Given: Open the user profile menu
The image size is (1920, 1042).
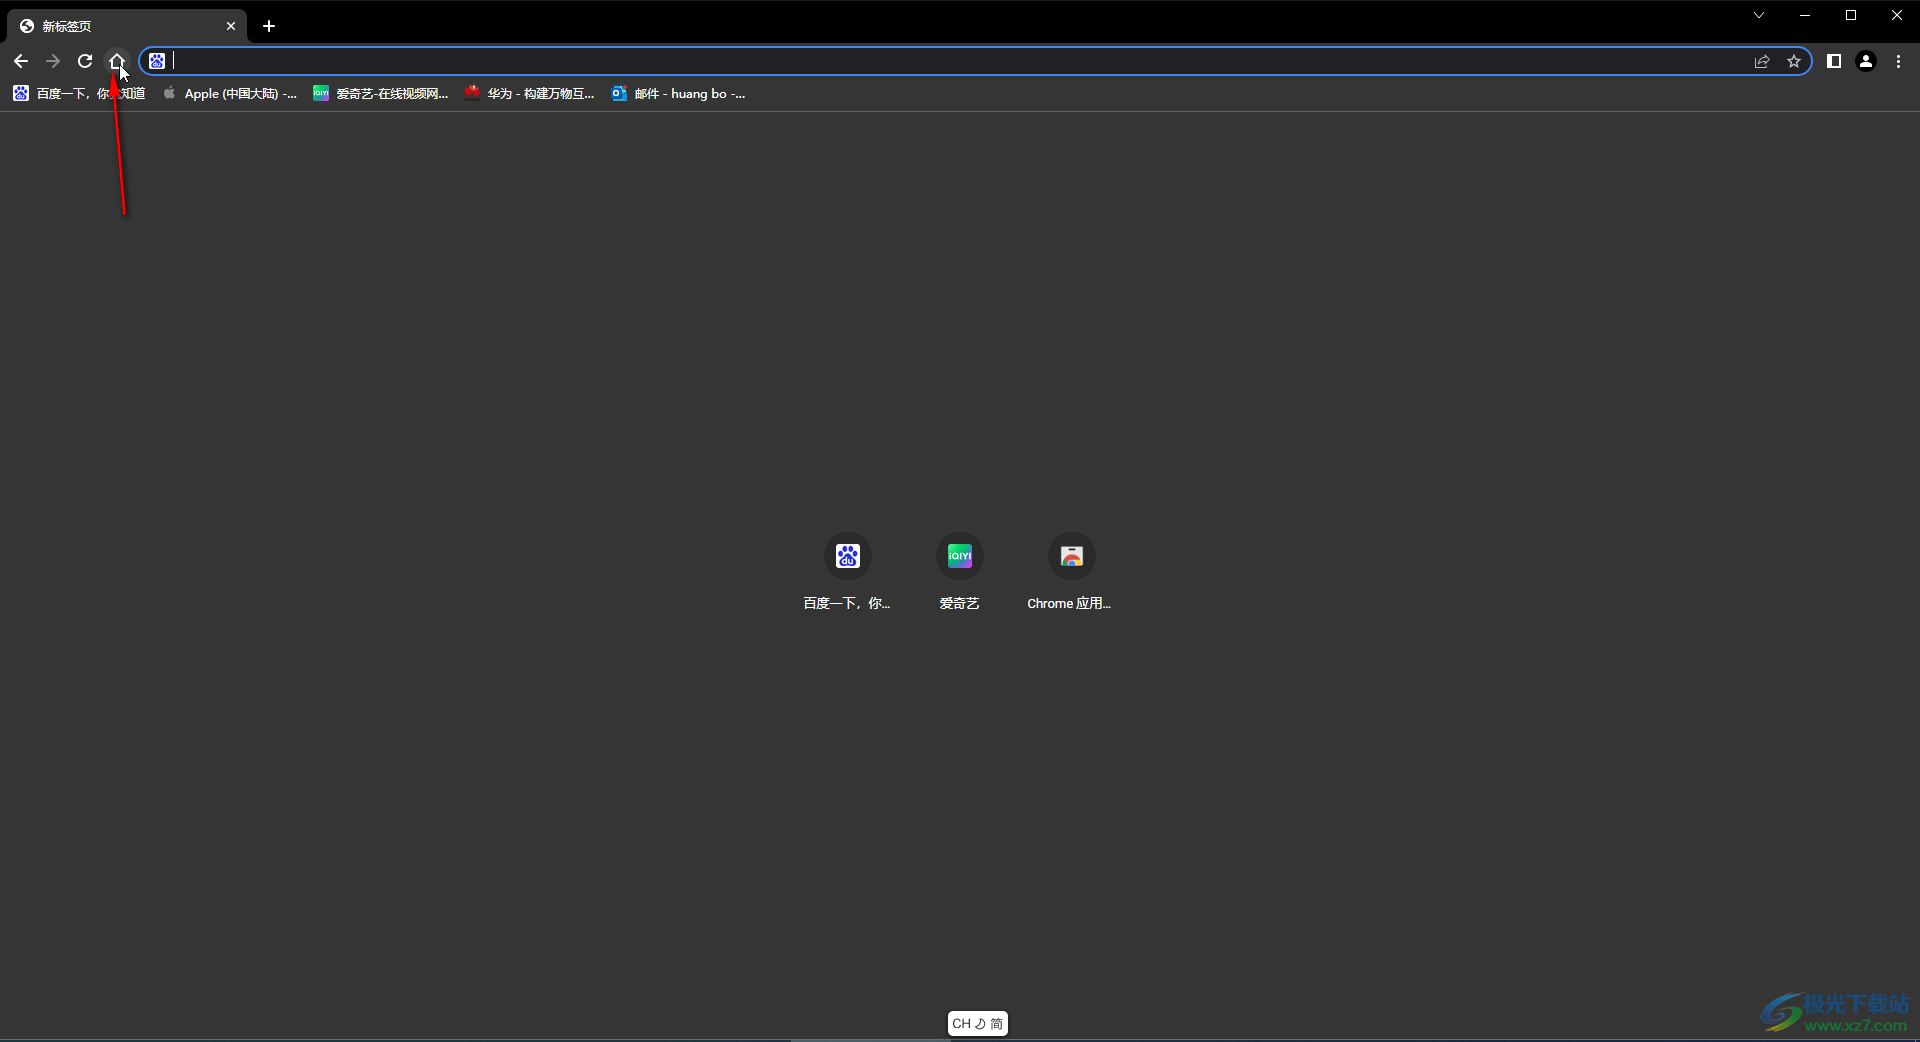Looking at the screenshot, I should tap(1866, 61).
